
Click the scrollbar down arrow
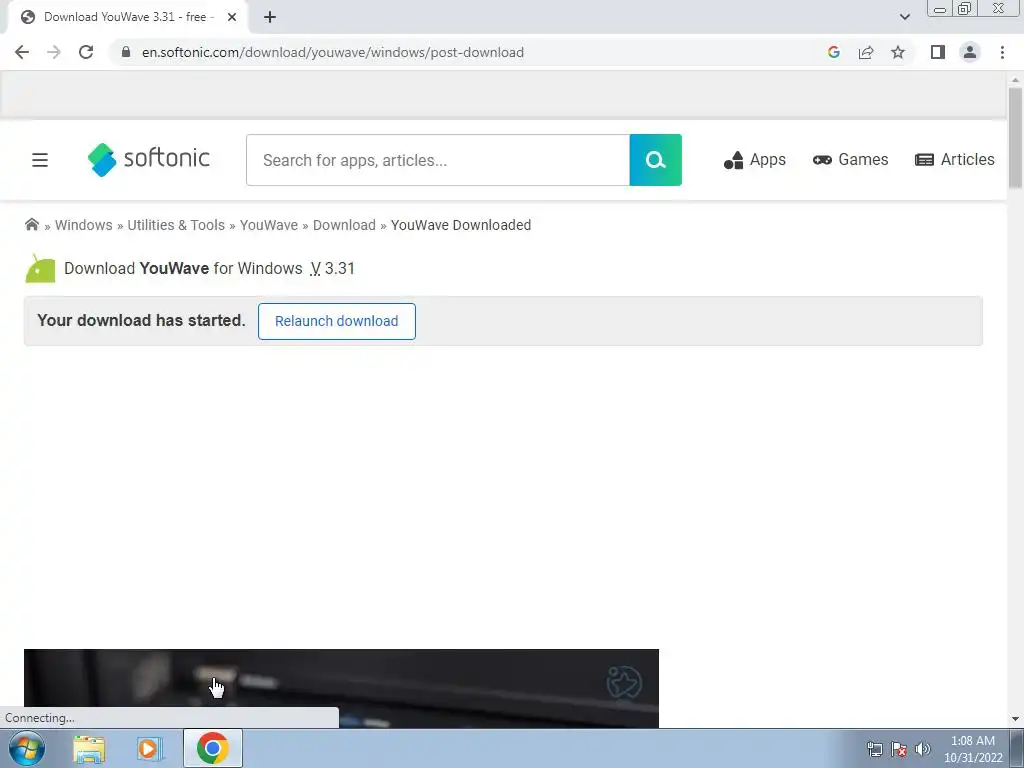click(1015, 719)
